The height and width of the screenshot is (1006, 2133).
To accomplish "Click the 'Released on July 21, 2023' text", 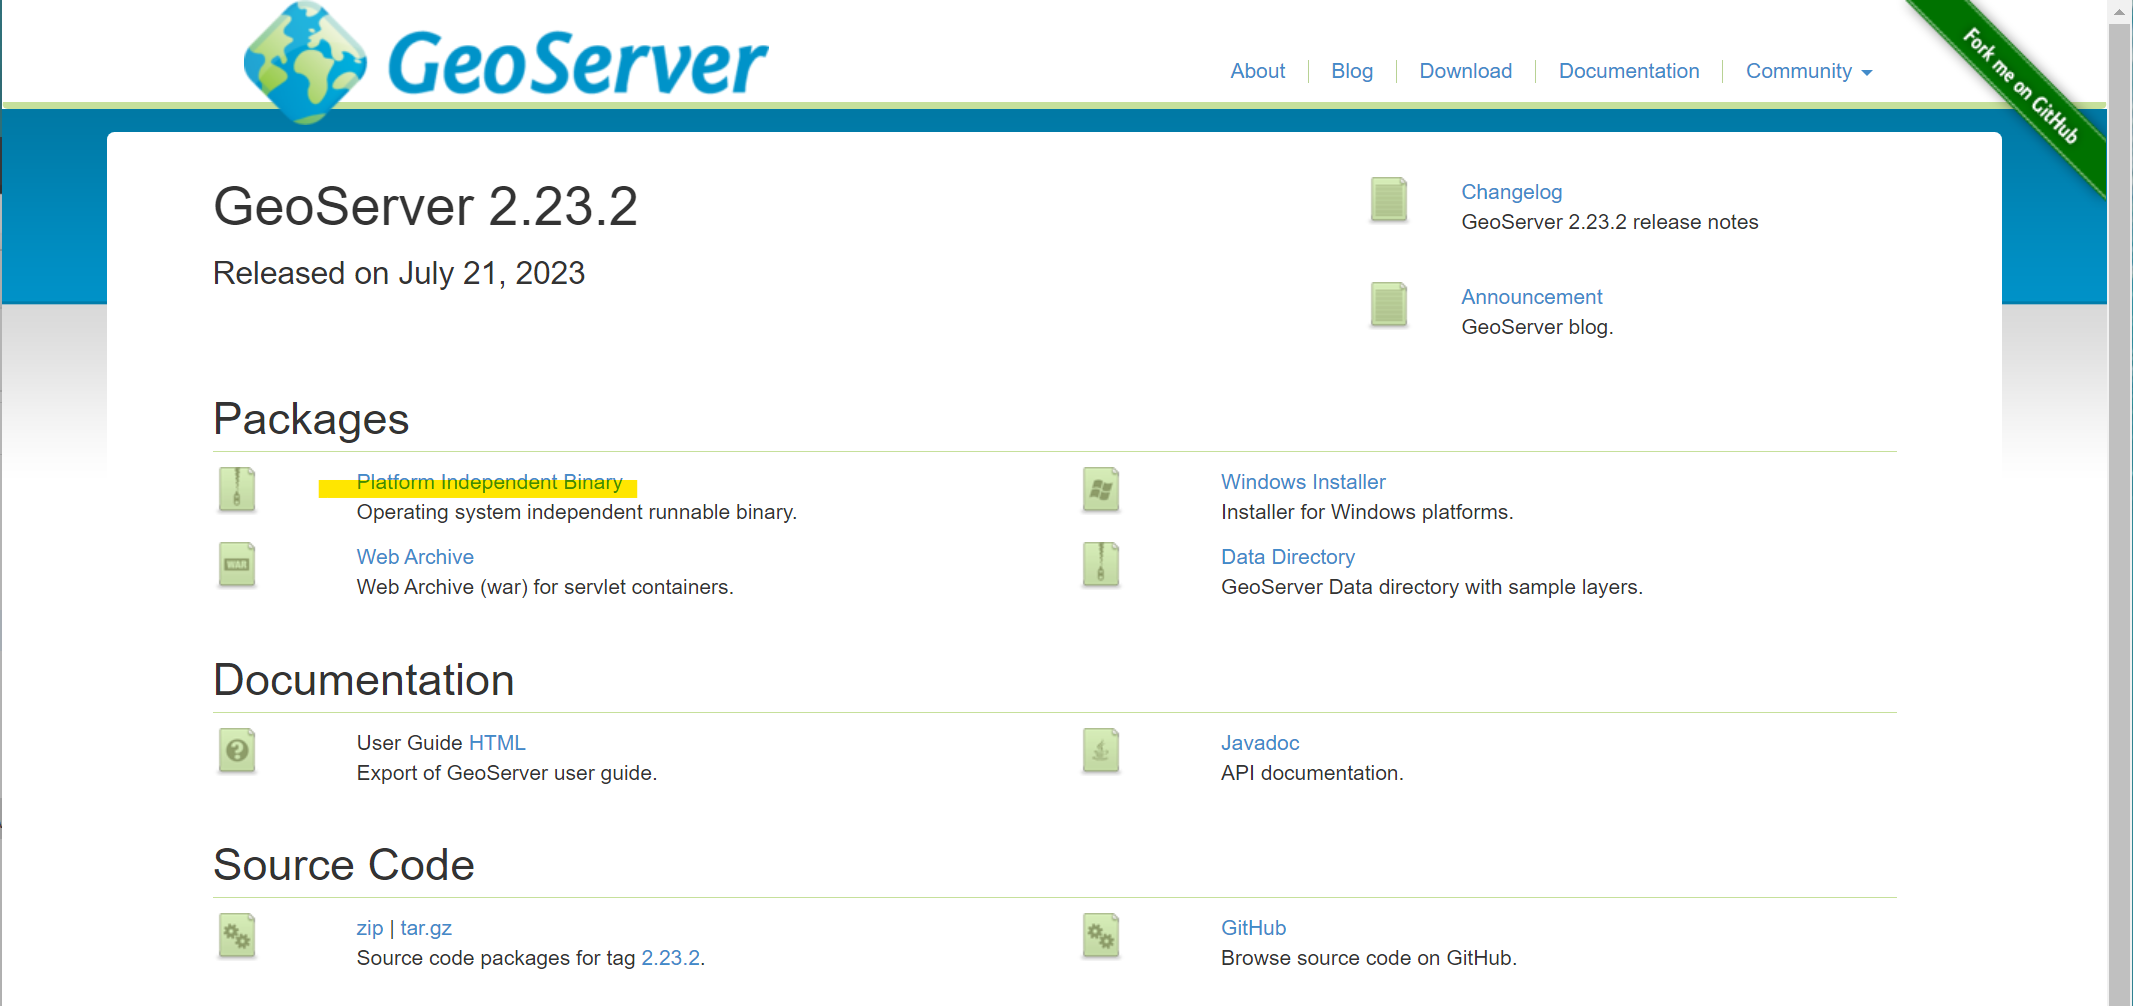I will point(399,273).
